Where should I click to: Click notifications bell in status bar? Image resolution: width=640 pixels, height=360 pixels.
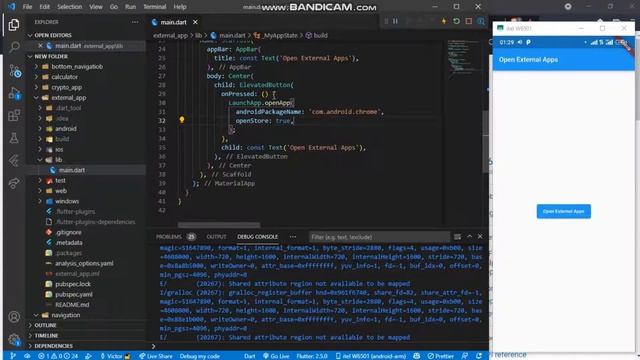pos(479,356)
